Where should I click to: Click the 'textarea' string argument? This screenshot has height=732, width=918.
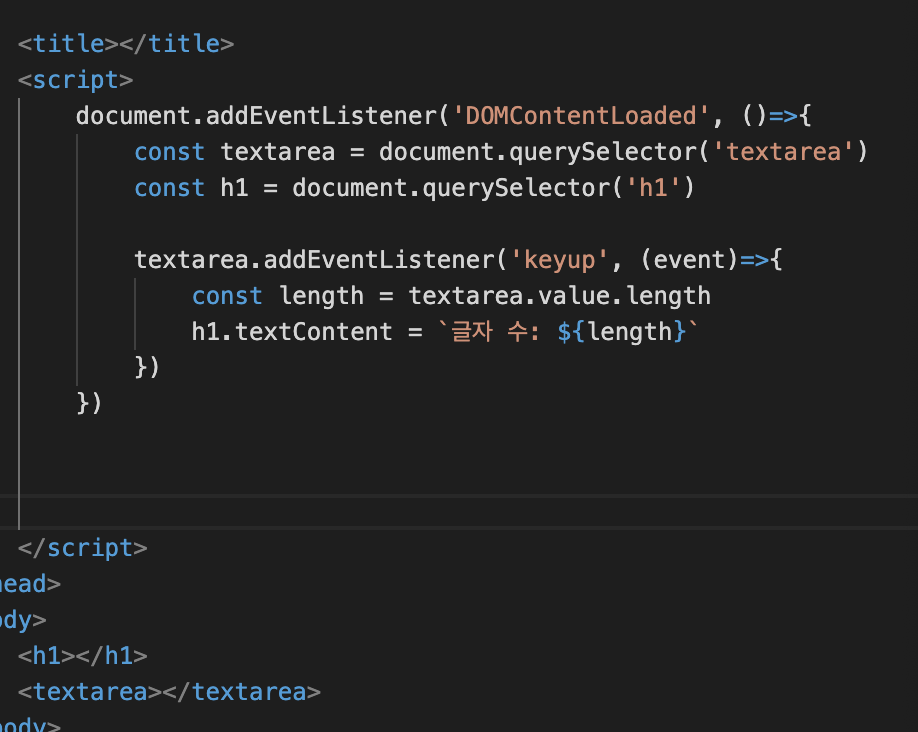(x=783, y=152)
